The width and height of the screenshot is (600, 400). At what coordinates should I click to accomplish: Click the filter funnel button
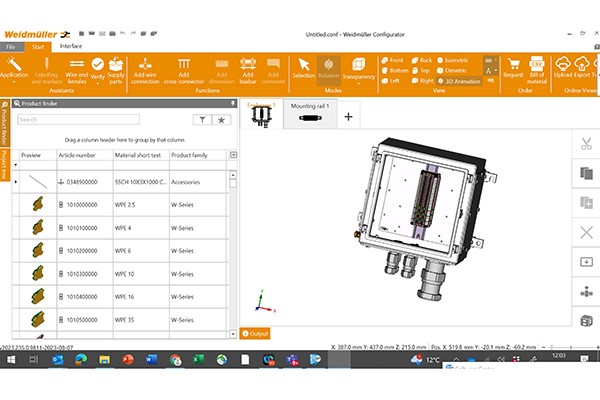[x=202, y=120]
